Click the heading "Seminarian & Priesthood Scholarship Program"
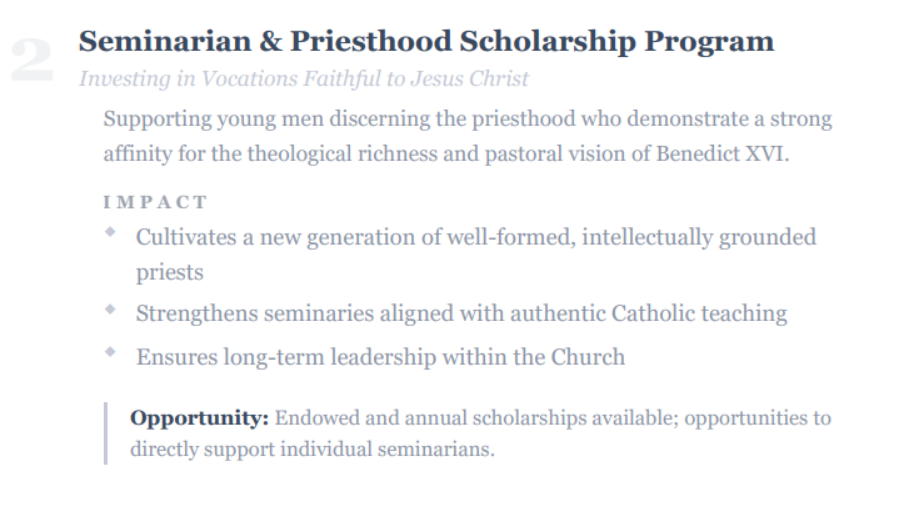Viewport: 901px width, 530px height. click(x=425, y=42)
